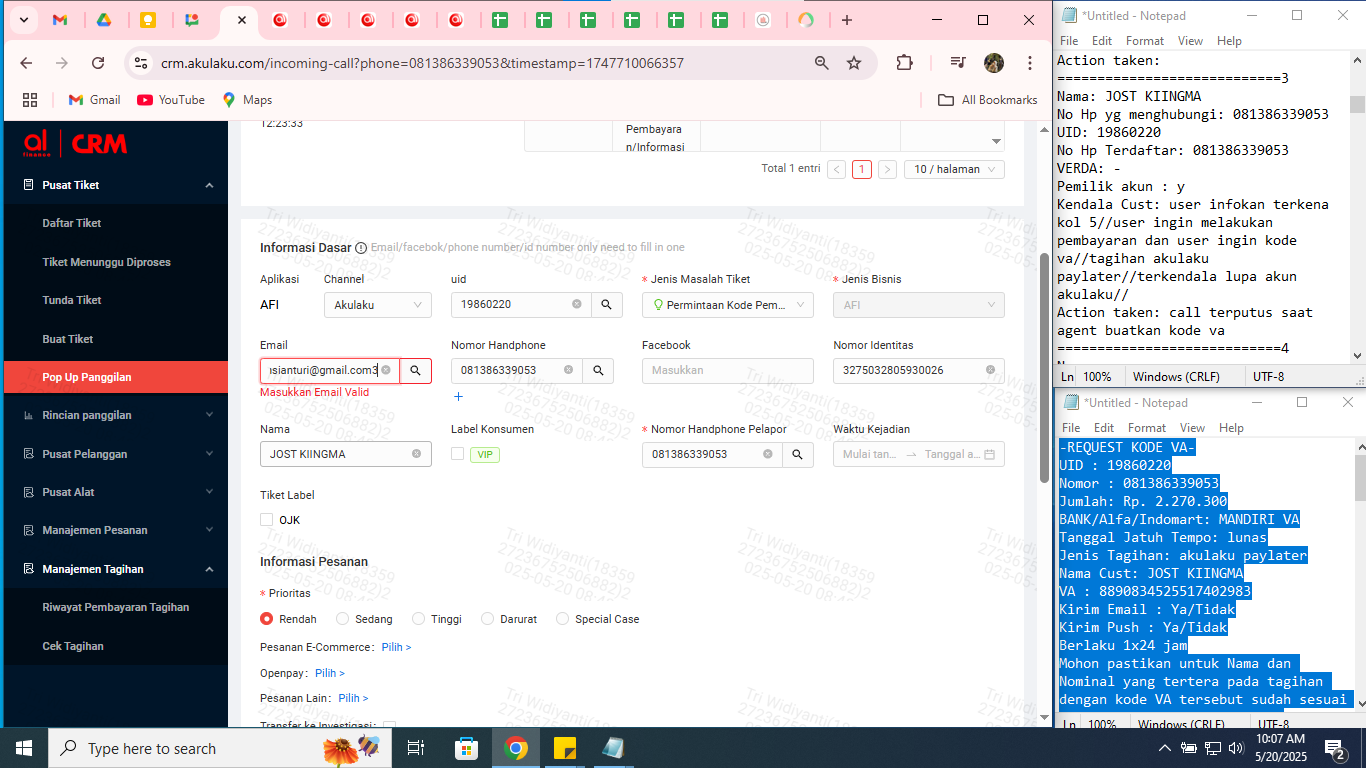Select the Rendah priority radio button
The image size is (1366, 768).
point(267,619)
